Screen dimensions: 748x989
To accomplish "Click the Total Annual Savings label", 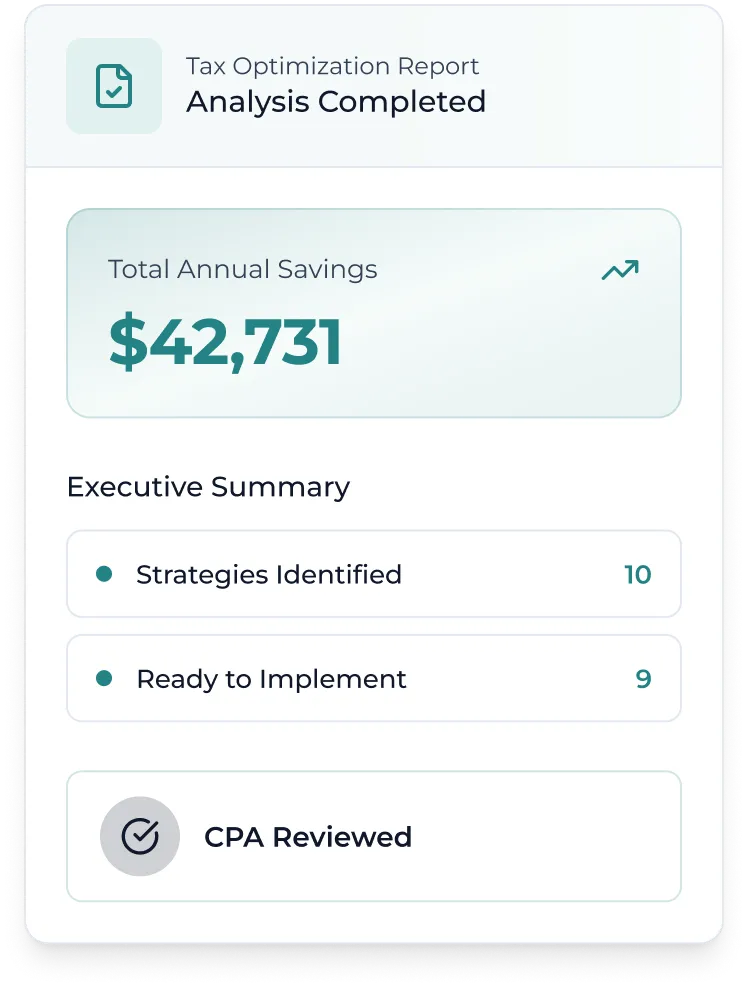I will (x=243, y=269).
